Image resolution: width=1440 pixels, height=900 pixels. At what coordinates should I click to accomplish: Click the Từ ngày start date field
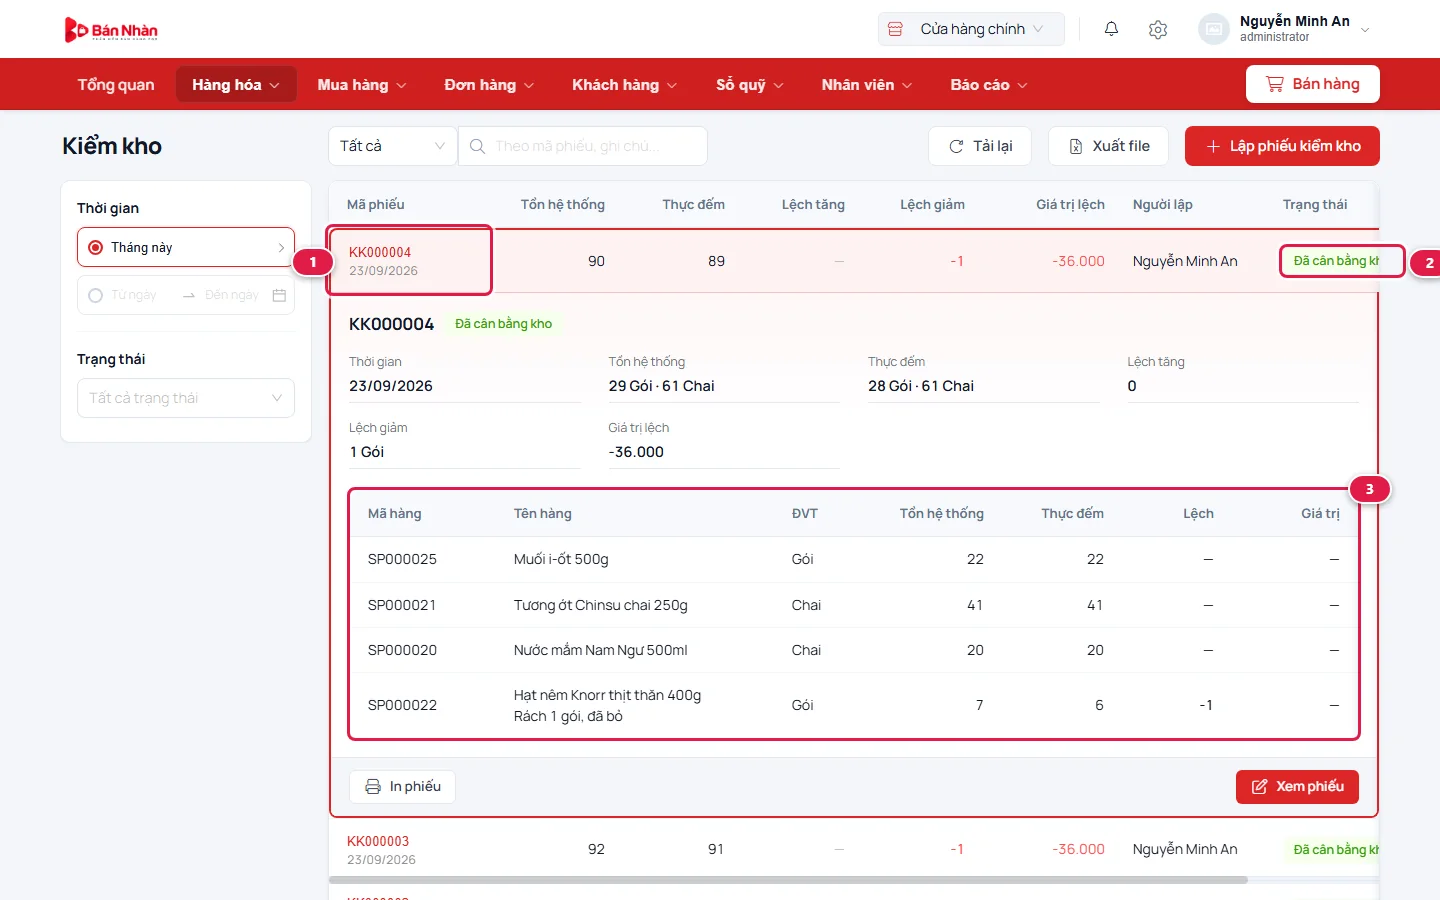[x=134, y=295]
